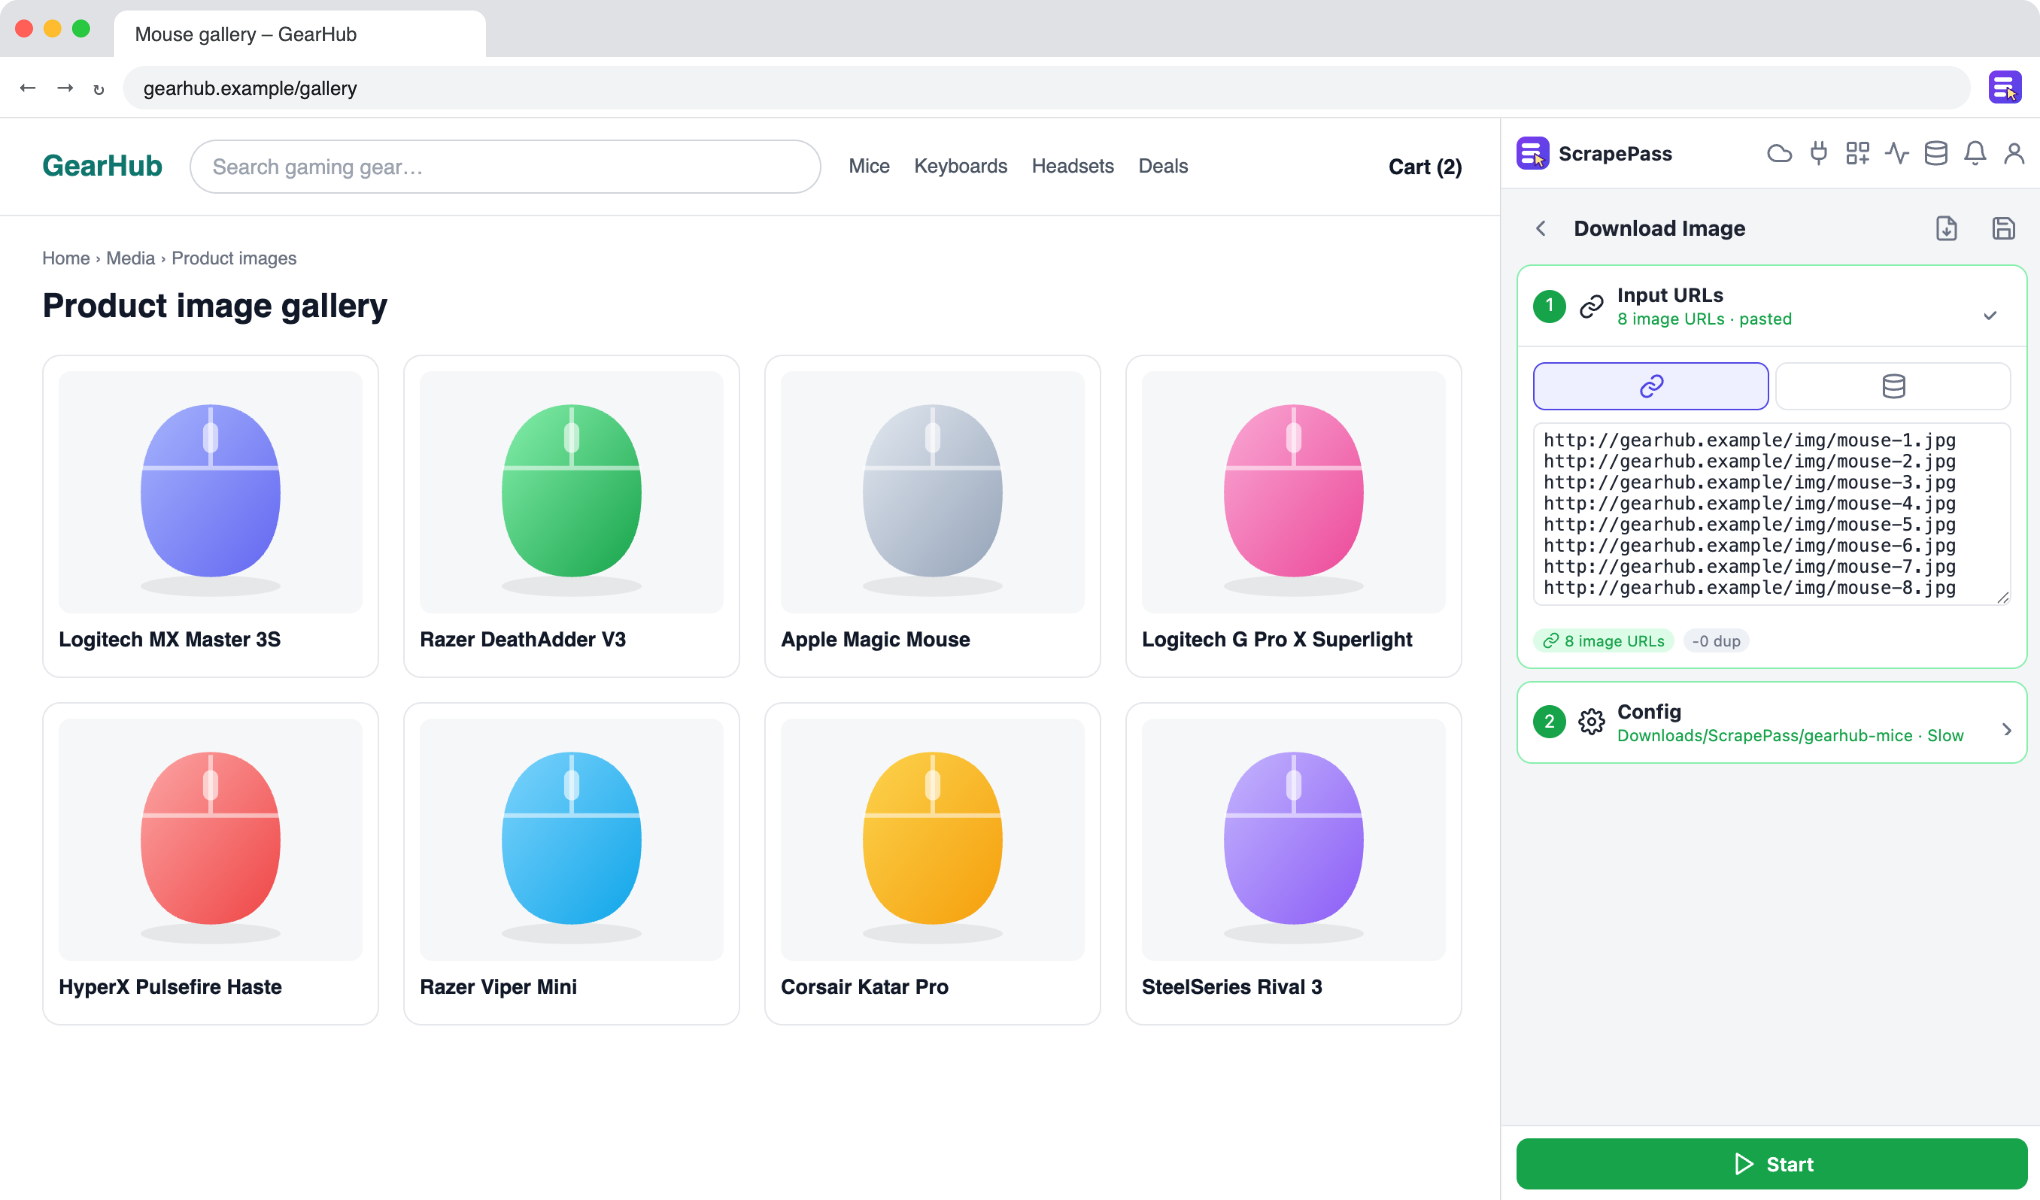Click the -0 dup badge
Image resolution: width=2040 pixels, height=1200 pixels.
(1716, 641)
